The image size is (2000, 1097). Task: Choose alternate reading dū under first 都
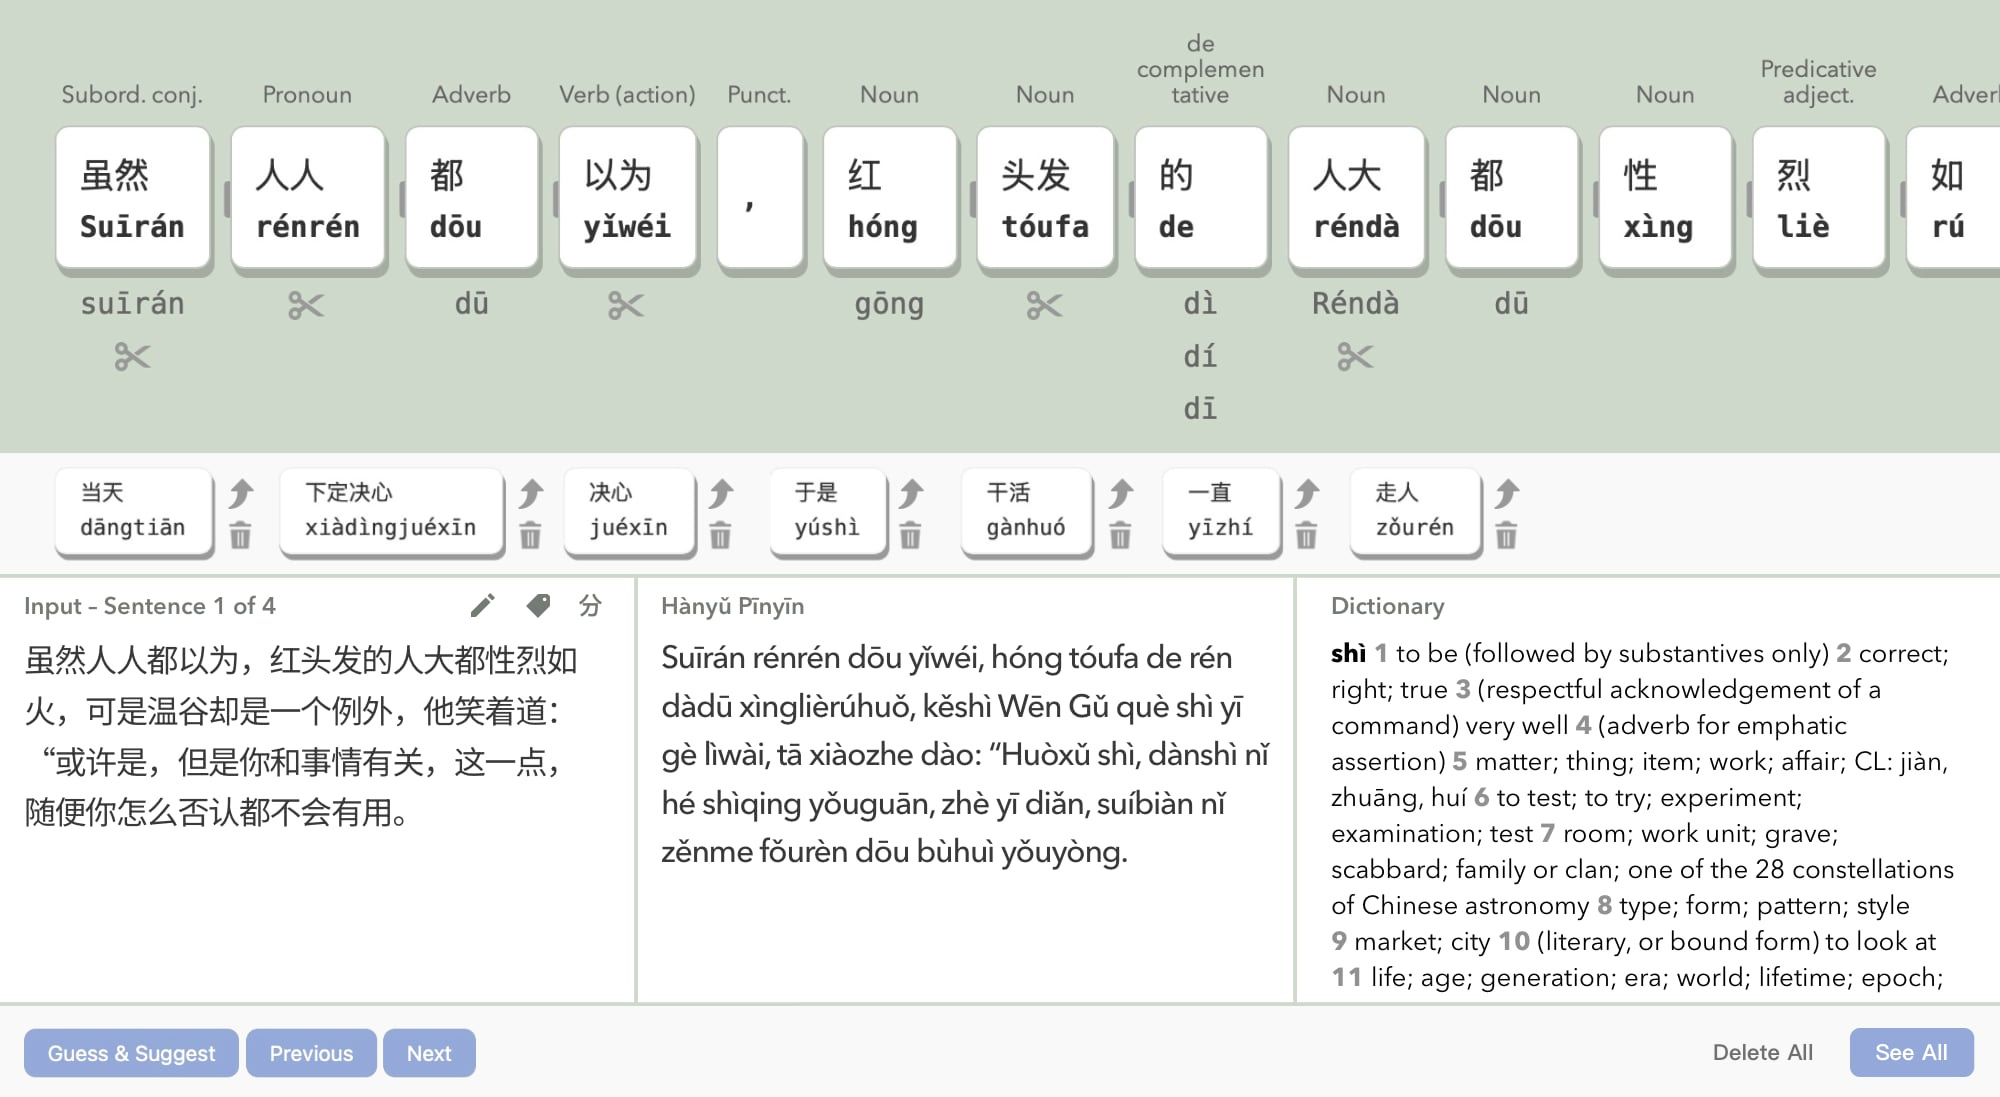[472, 304]
